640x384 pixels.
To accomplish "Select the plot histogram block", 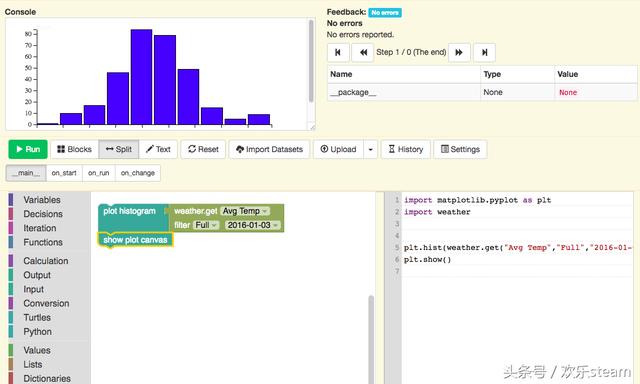I will point(129,211).
